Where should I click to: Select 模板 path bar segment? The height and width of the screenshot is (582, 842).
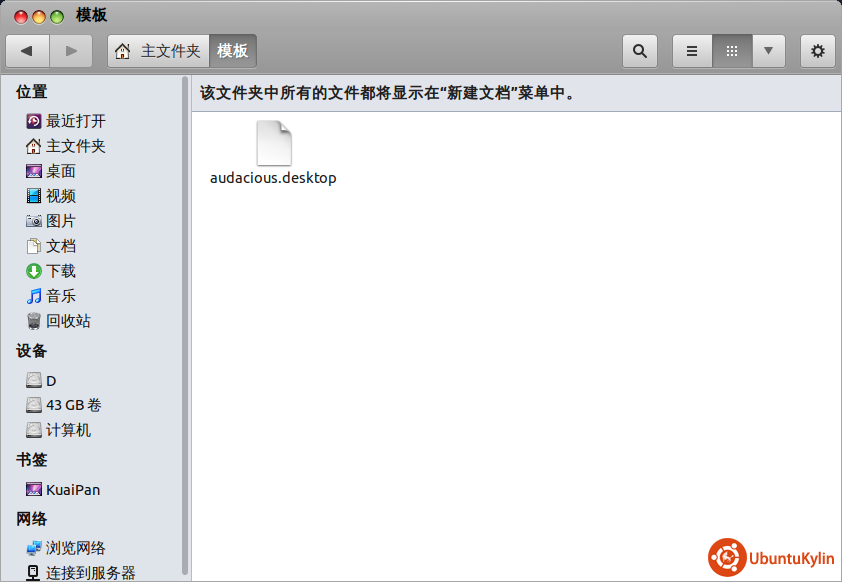pos(233,51)
